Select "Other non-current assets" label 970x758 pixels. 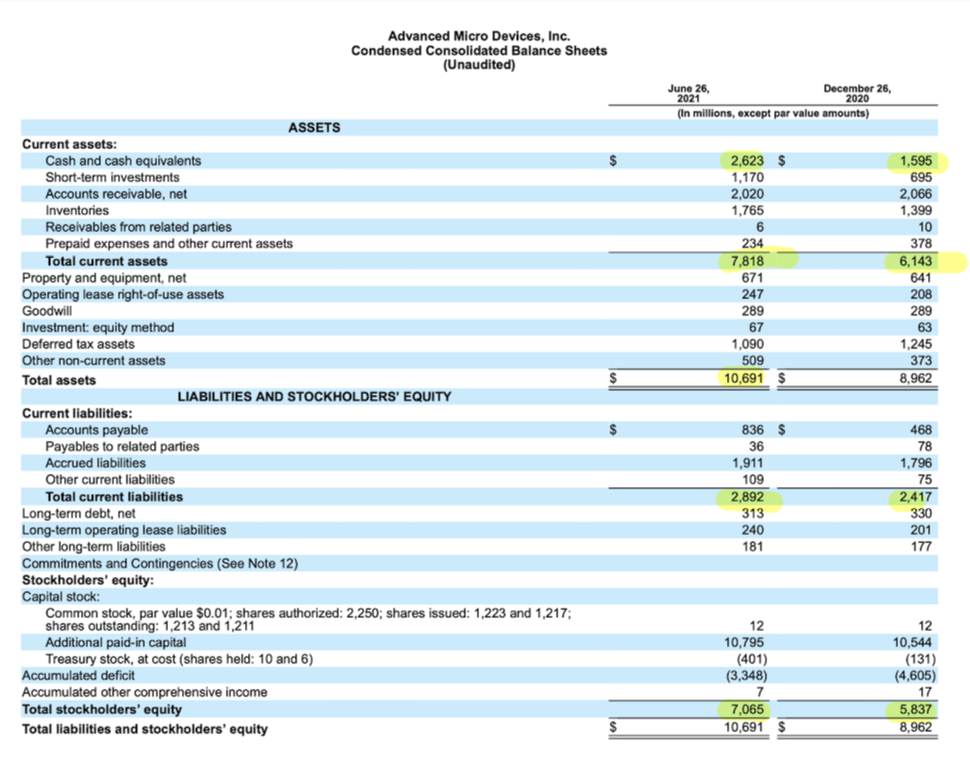pos(93,361)
